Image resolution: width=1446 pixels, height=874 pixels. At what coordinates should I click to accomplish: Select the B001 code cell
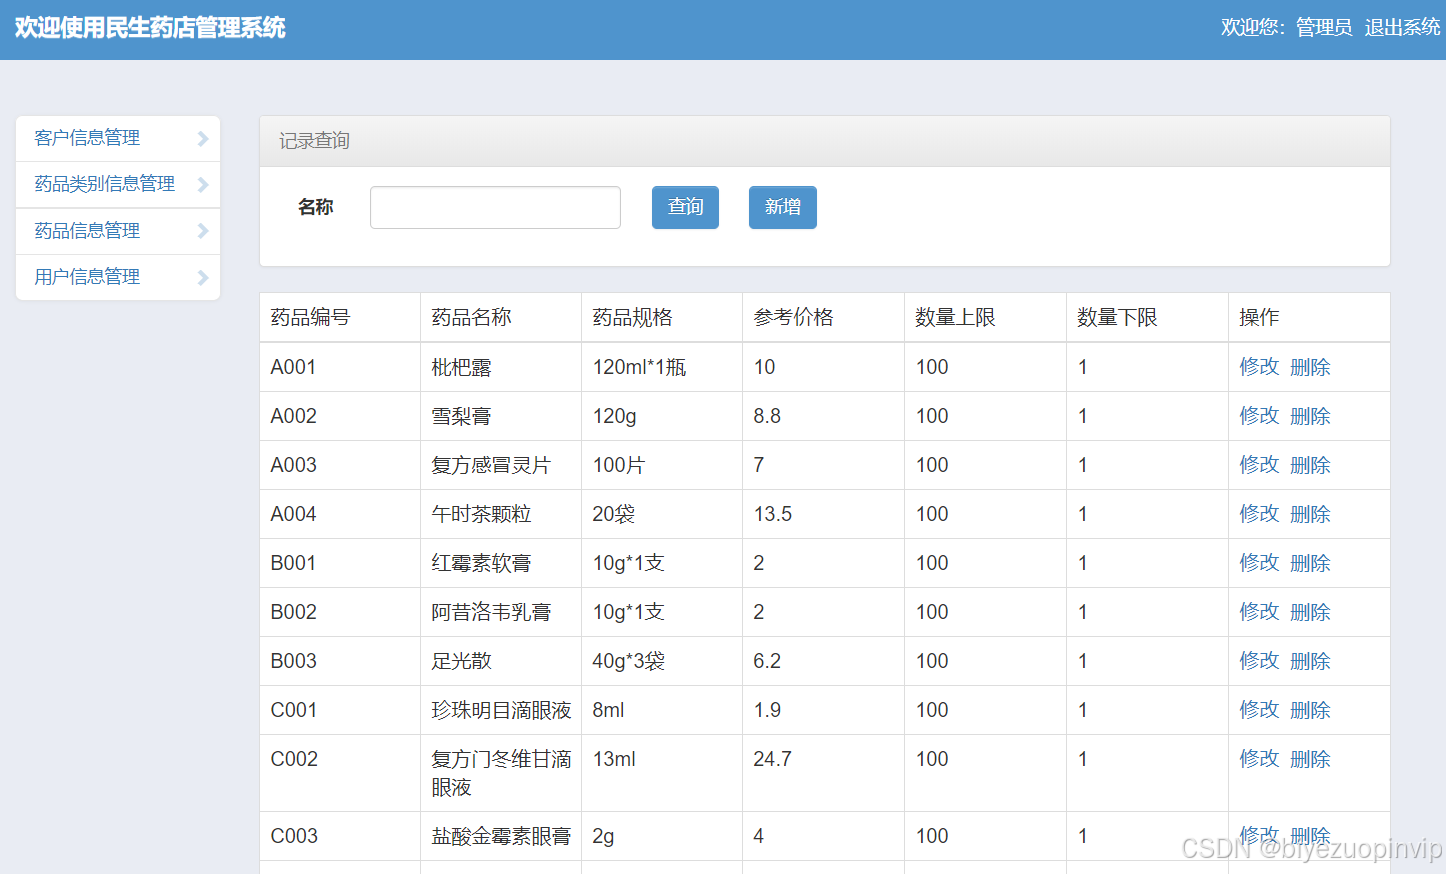[340, 563]
